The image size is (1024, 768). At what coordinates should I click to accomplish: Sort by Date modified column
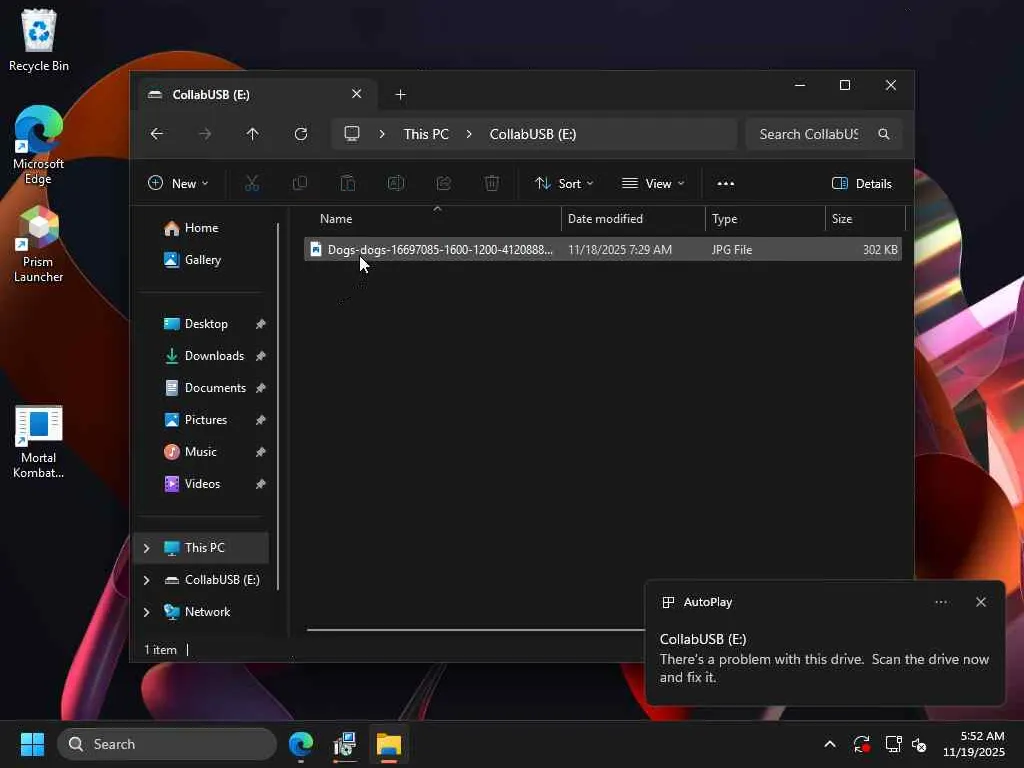click(x=633, y=219)
